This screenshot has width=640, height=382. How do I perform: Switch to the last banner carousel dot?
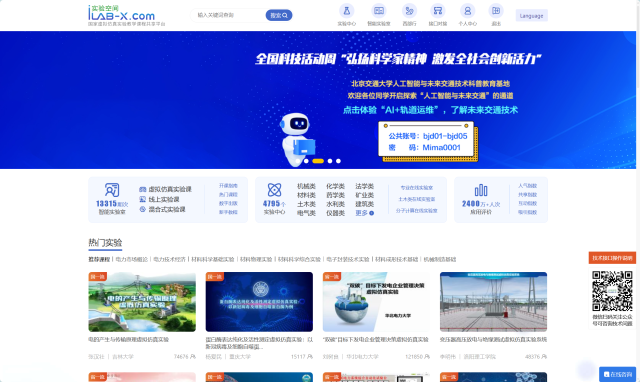[x=338, y=161]
